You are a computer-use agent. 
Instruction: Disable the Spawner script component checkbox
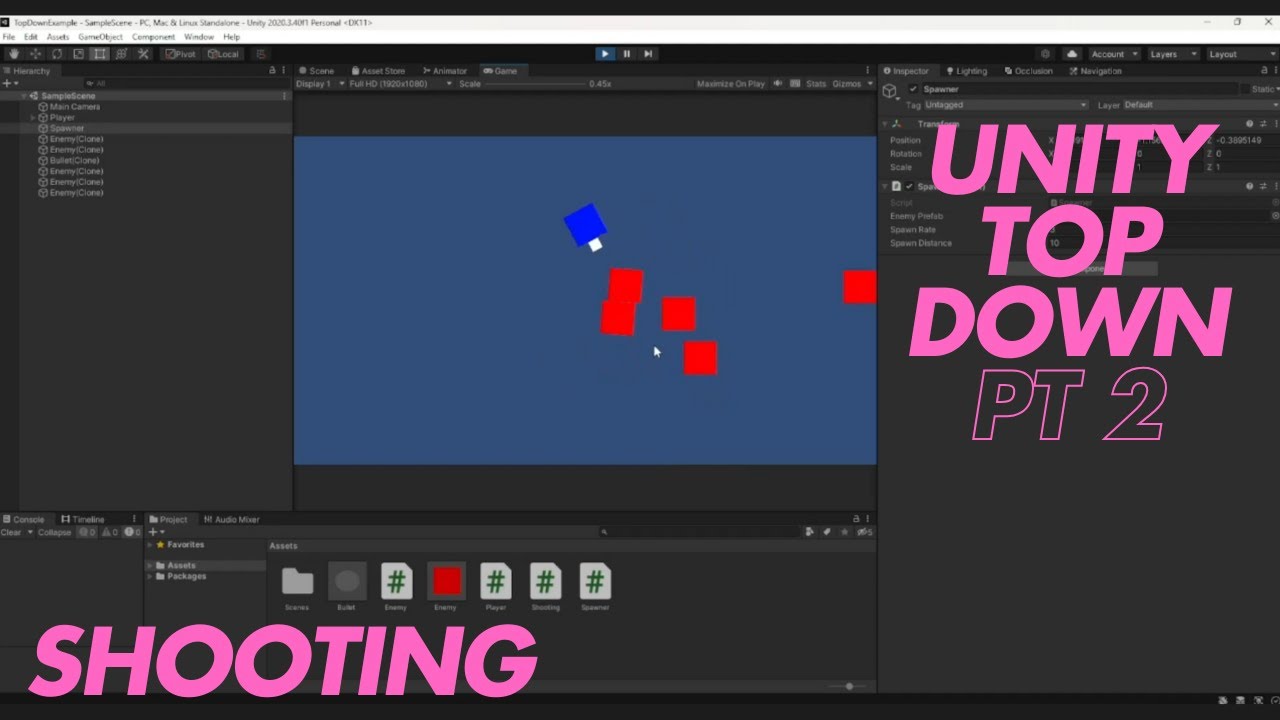(909, 186)
